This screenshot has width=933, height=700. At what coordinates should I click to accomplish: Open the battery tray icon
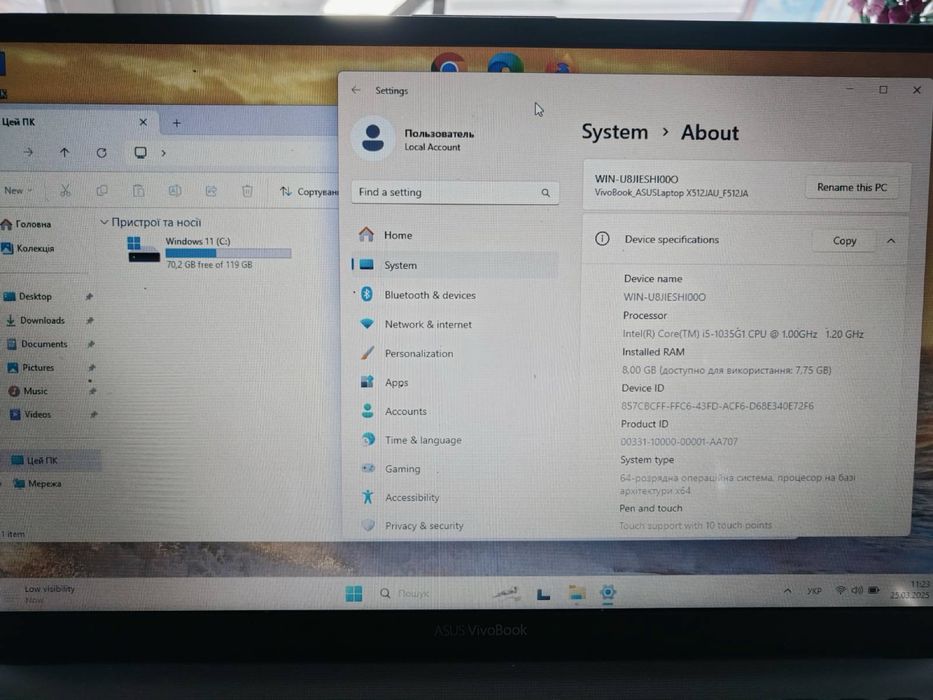pos(873,590)
